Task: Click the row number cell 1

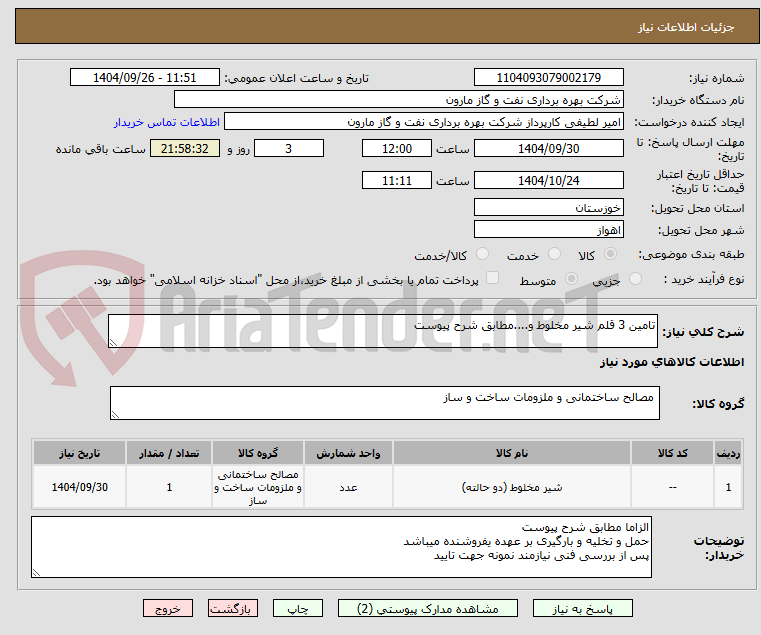Action: [728, 487]
